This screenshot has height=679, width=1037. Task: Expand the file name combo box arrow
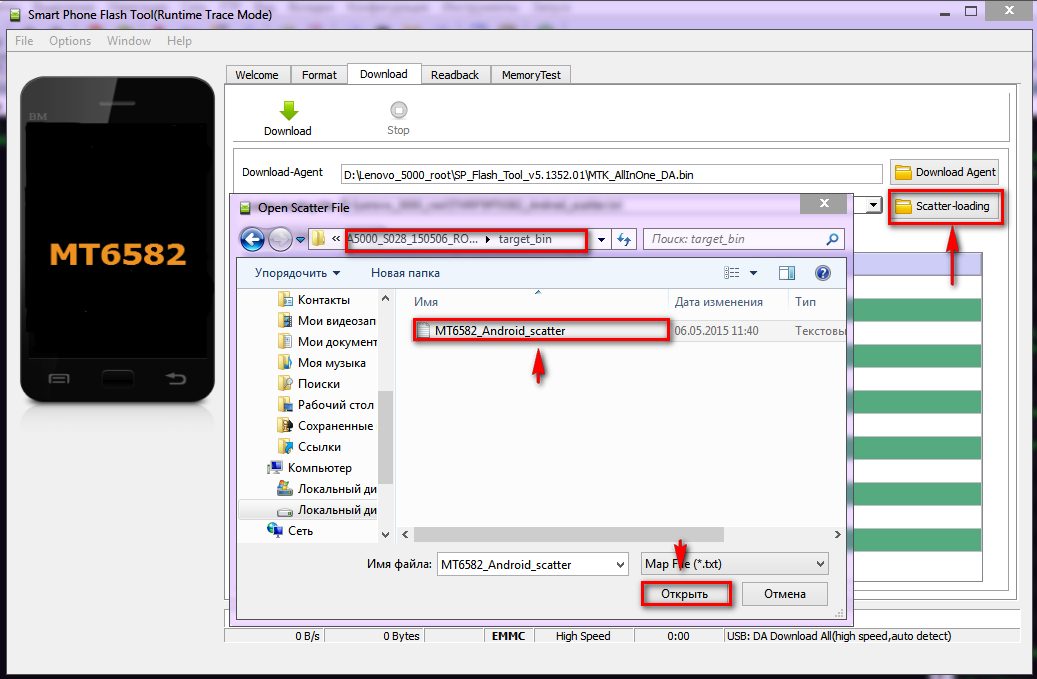618,564
